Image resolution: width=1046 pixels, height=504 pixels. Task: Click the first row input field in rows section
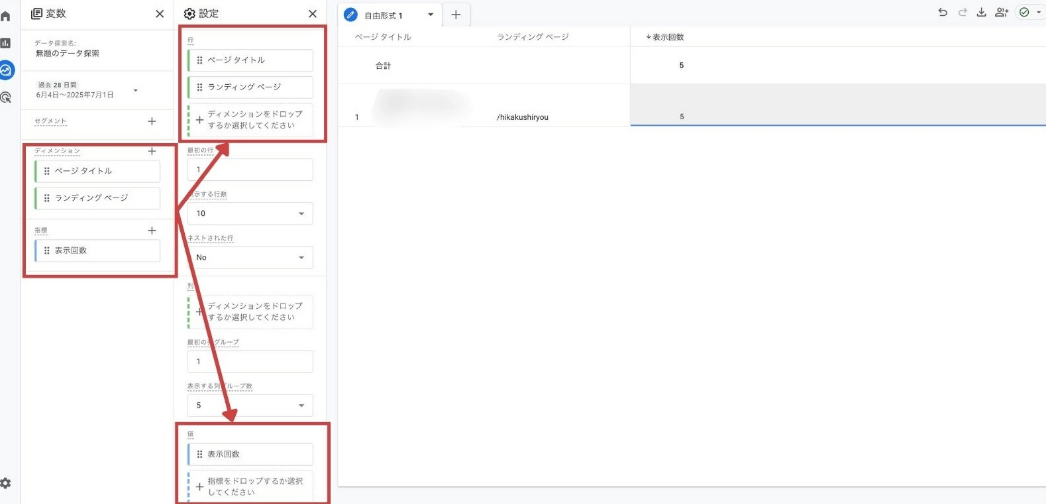click(x=250, y=170)
